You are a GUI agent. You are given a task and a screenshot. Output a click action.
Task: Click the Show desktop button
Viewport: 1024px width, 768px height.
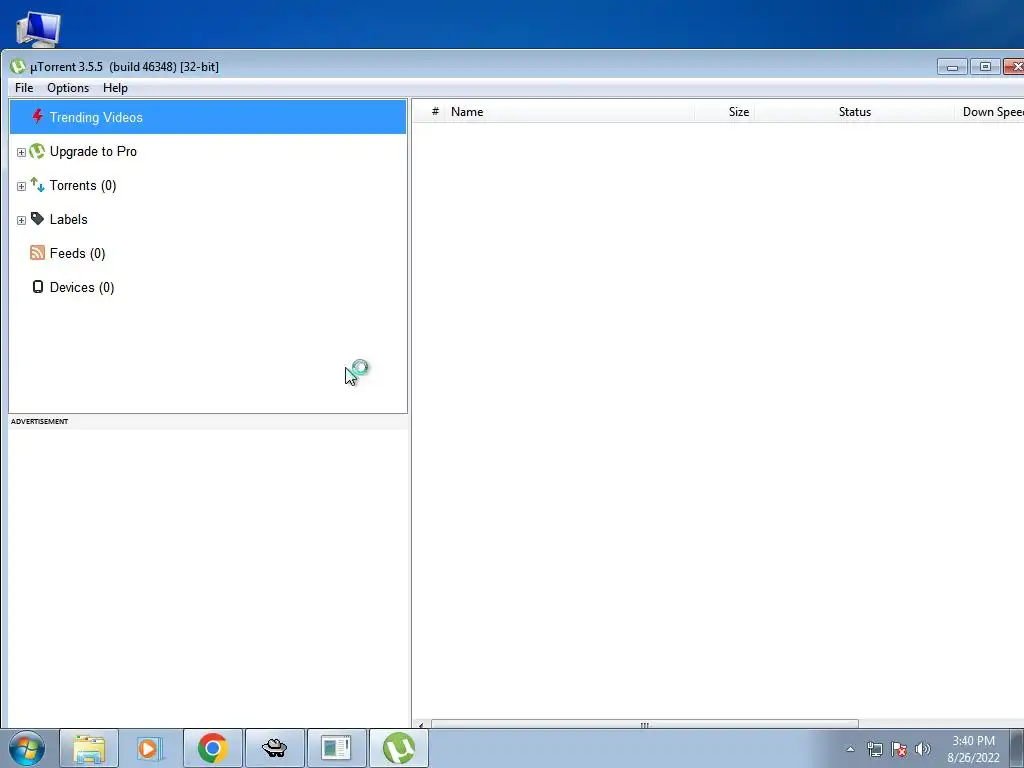coord(1017,748)
